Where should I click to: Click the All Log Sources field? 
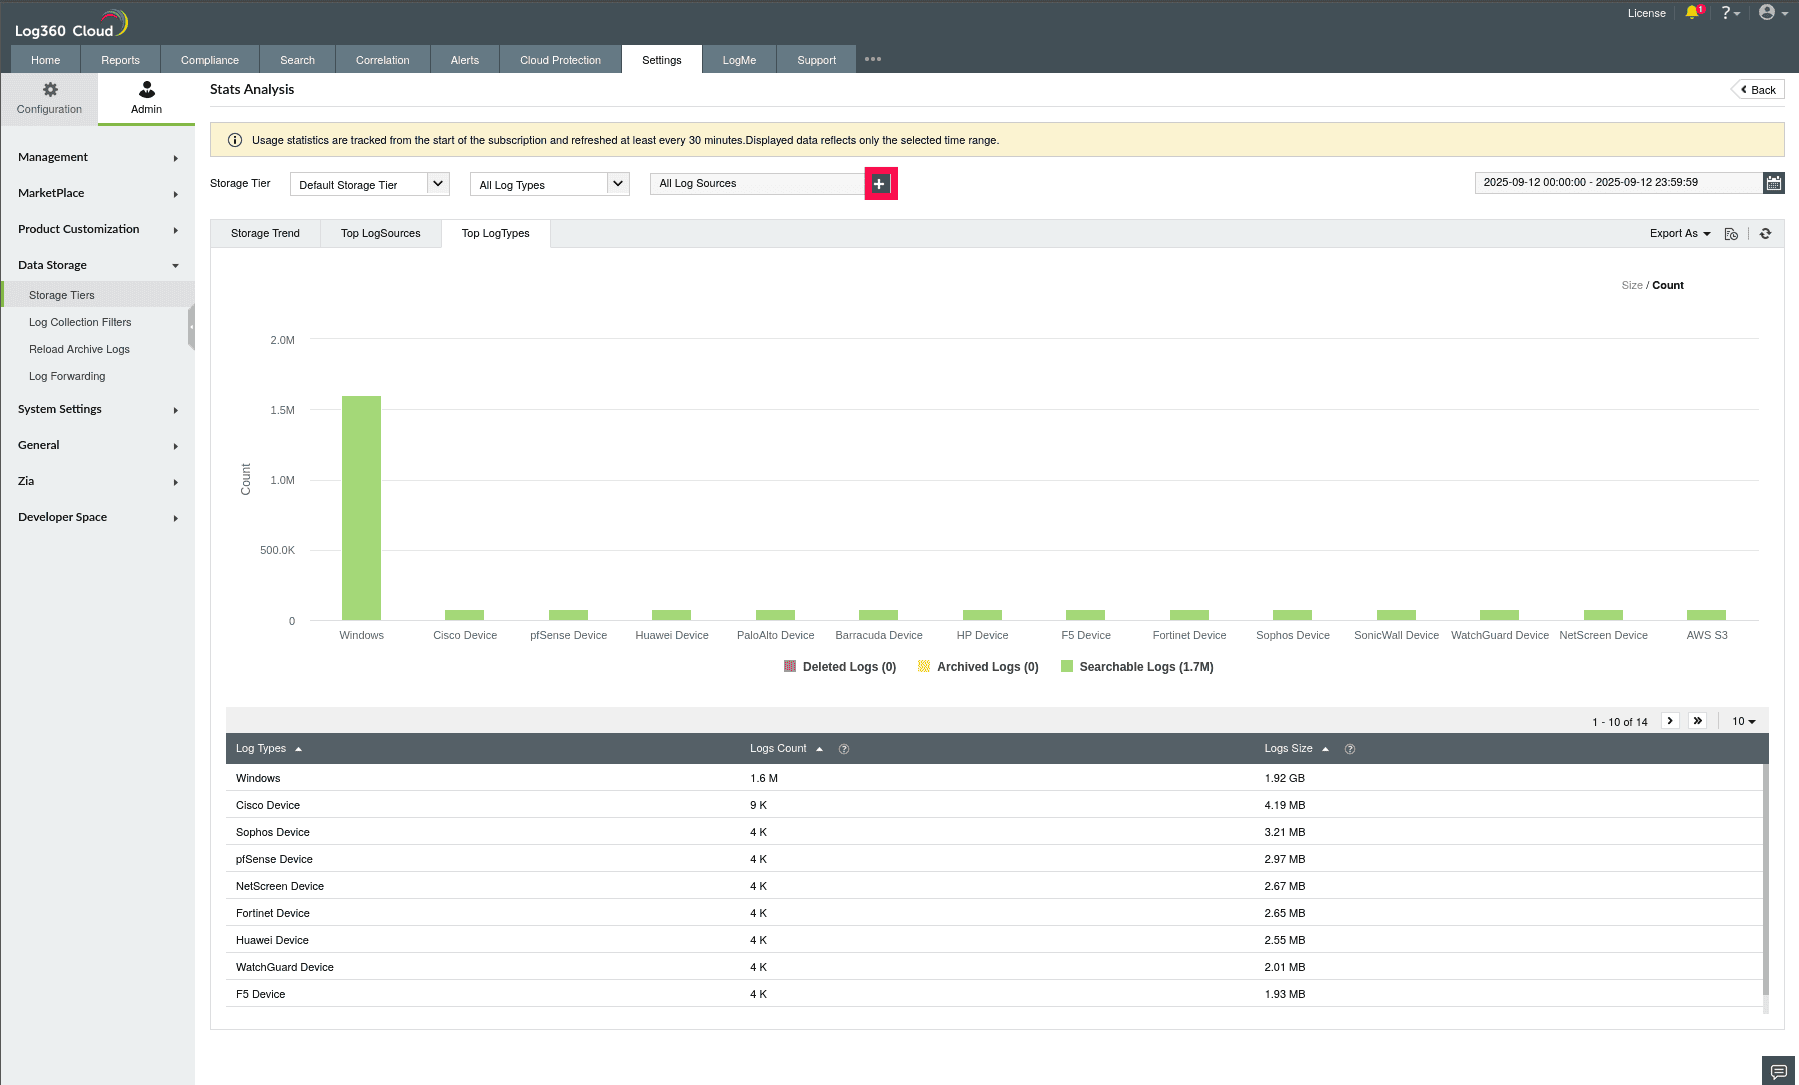click(757, 184)
